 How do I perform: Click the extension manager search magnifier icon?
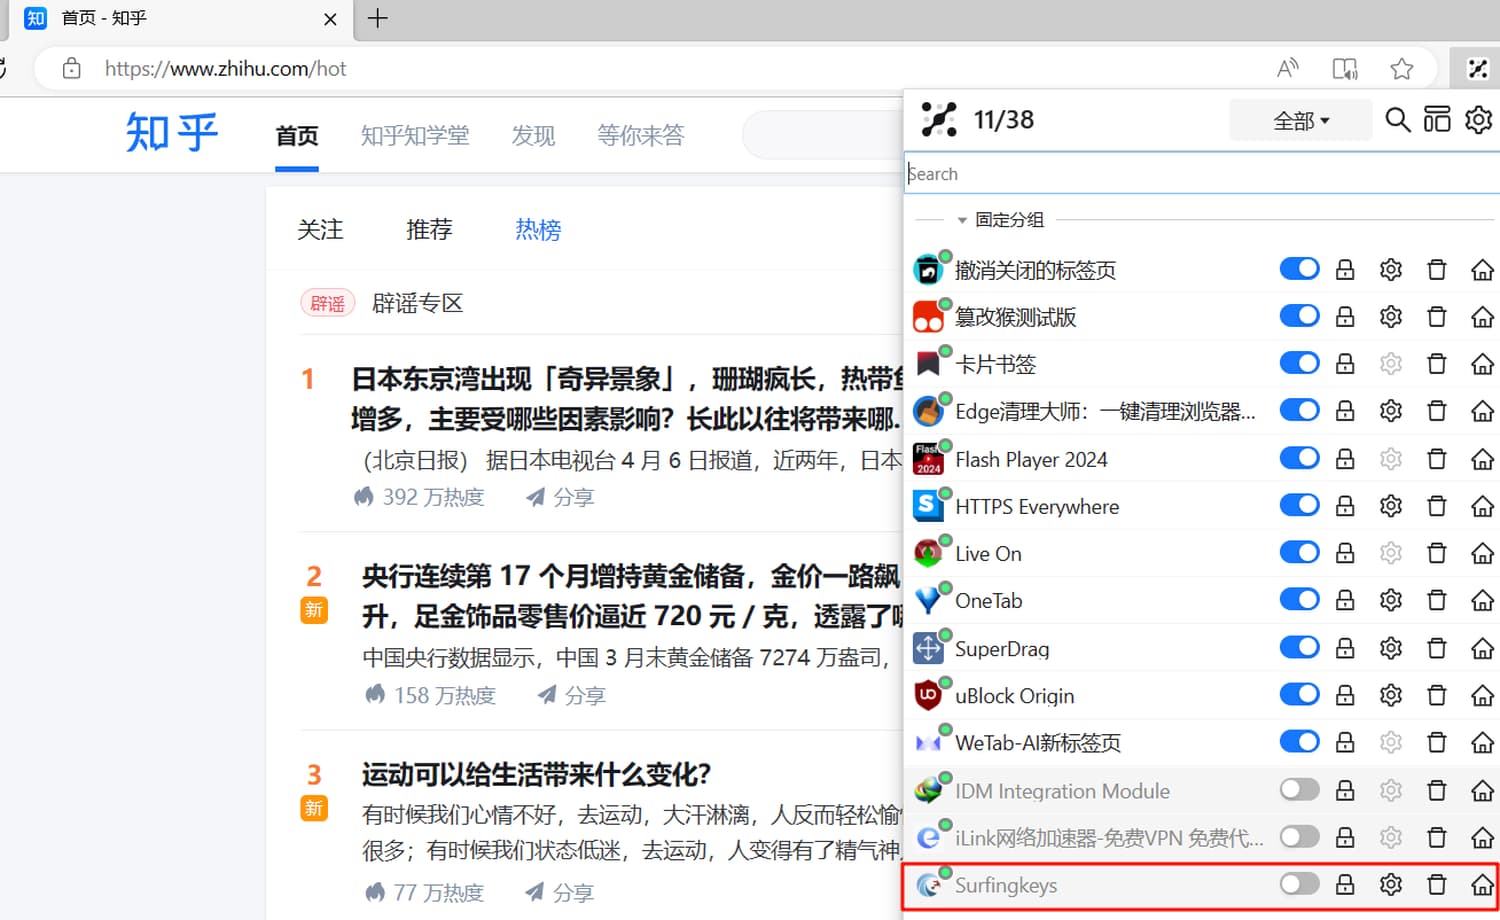[x=1397, y=120]
